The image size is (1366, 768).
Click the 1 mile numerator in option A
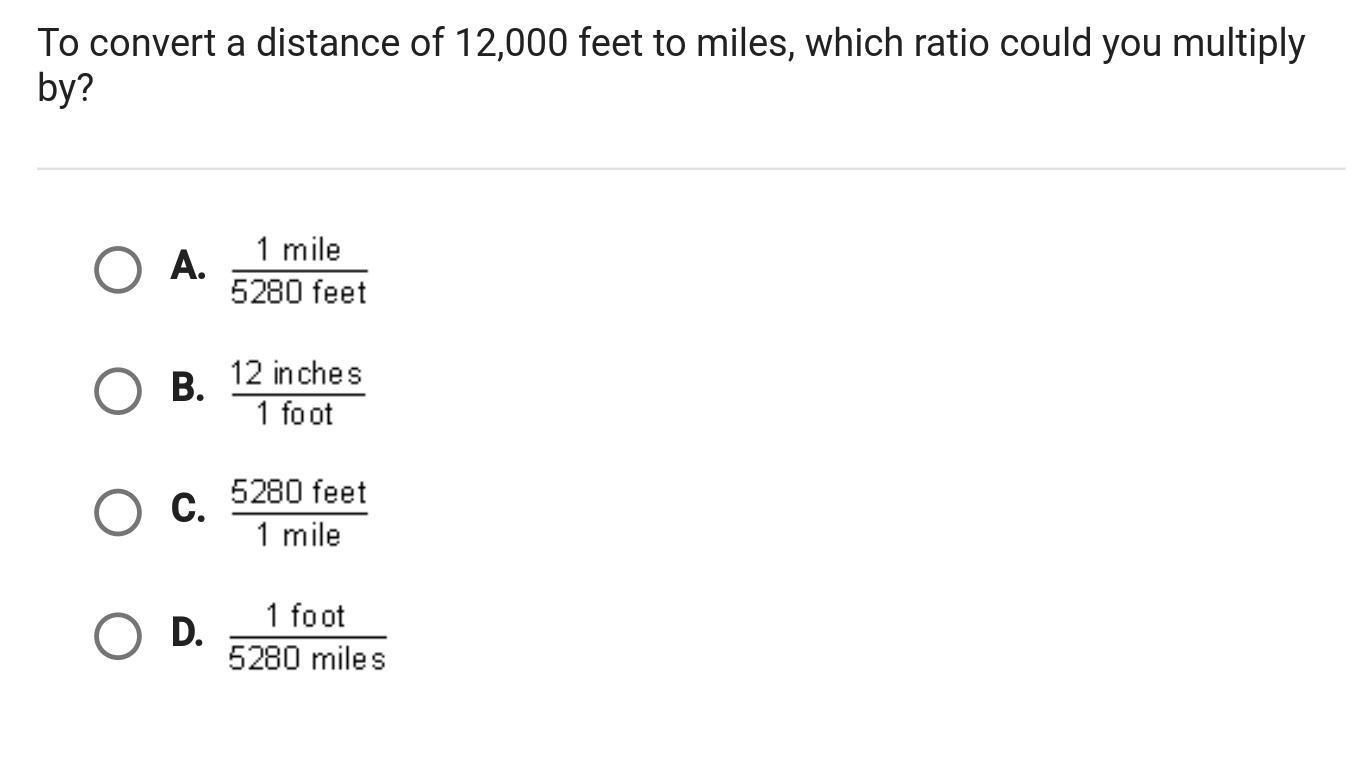pos(298,249)
